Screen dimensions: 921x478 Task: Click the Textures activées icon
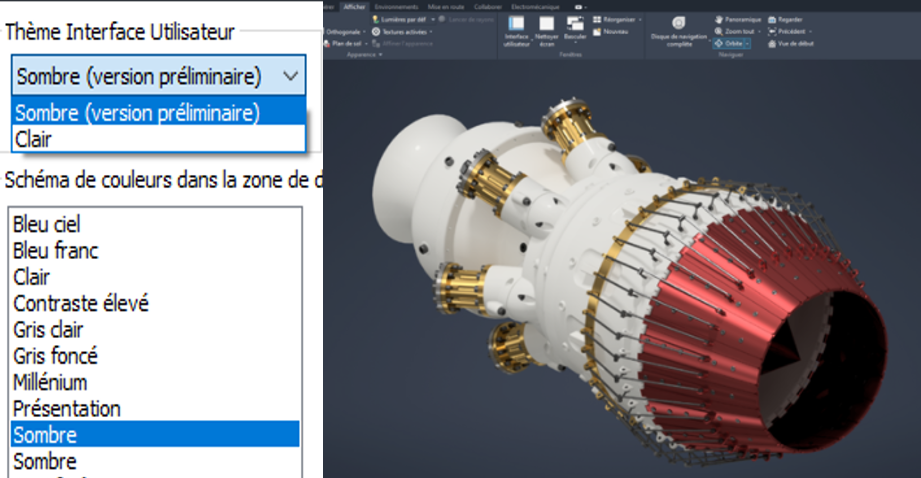click(376, 32)
